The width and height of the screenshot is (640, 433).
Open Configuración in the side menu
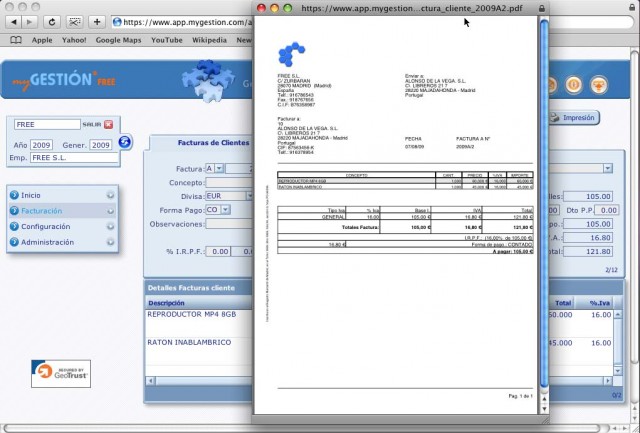pos(46,226)
